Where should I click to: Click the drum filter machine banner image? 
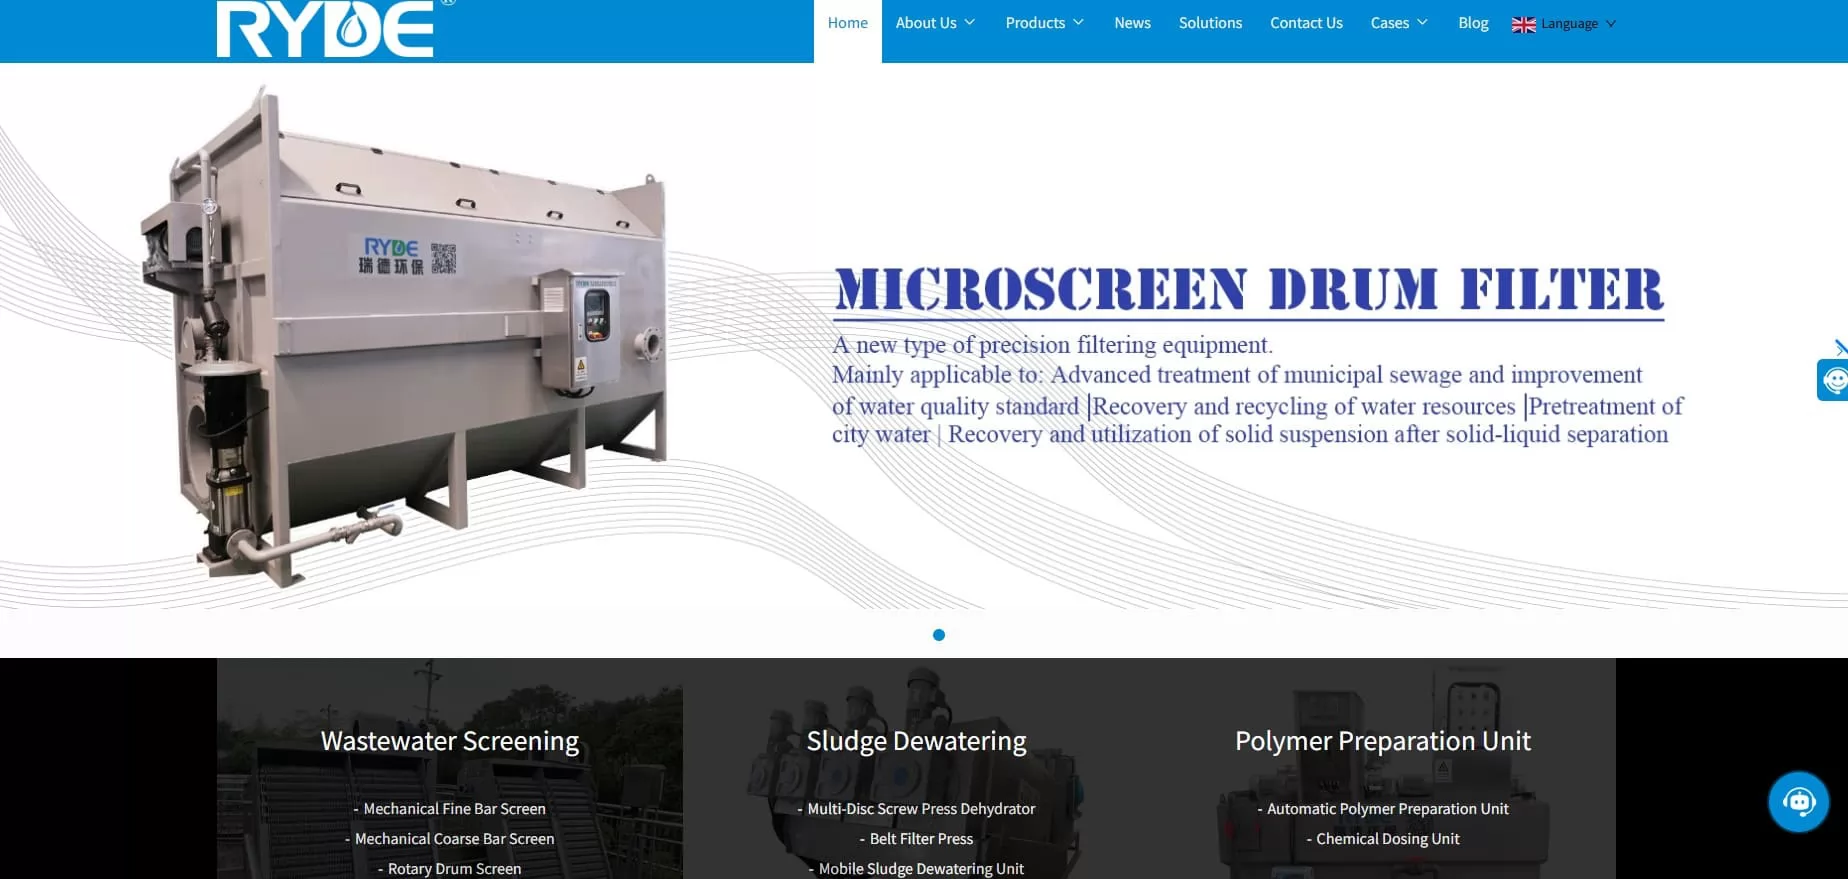(x=404, y=335)
